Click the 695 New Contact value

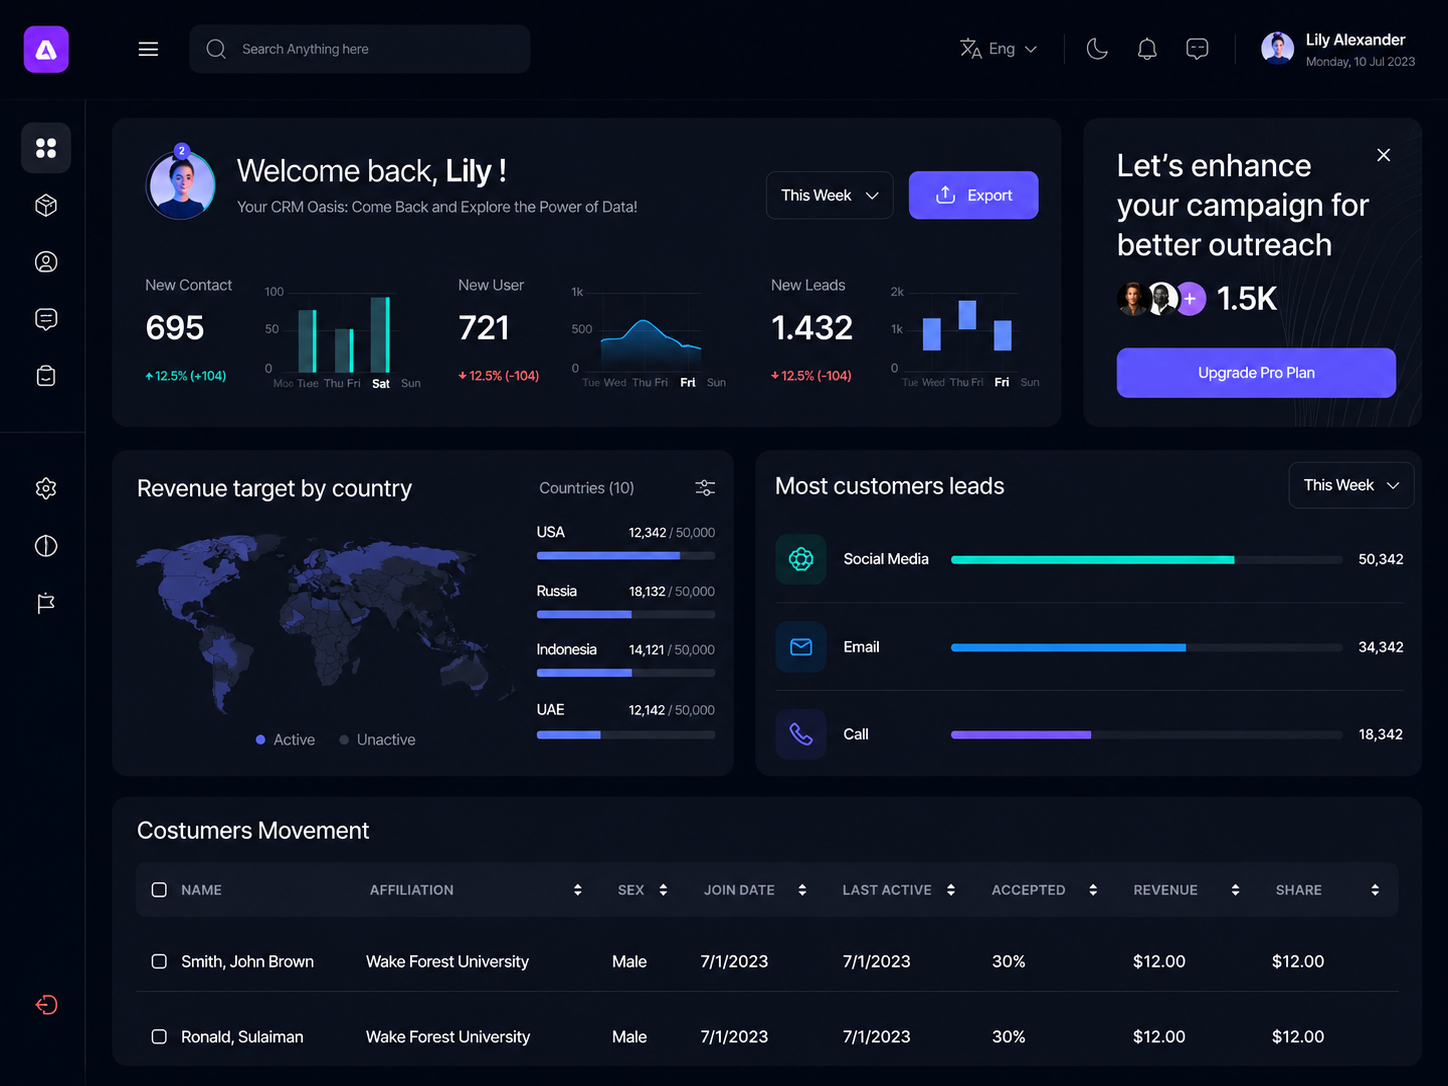[x=175, y=328]
